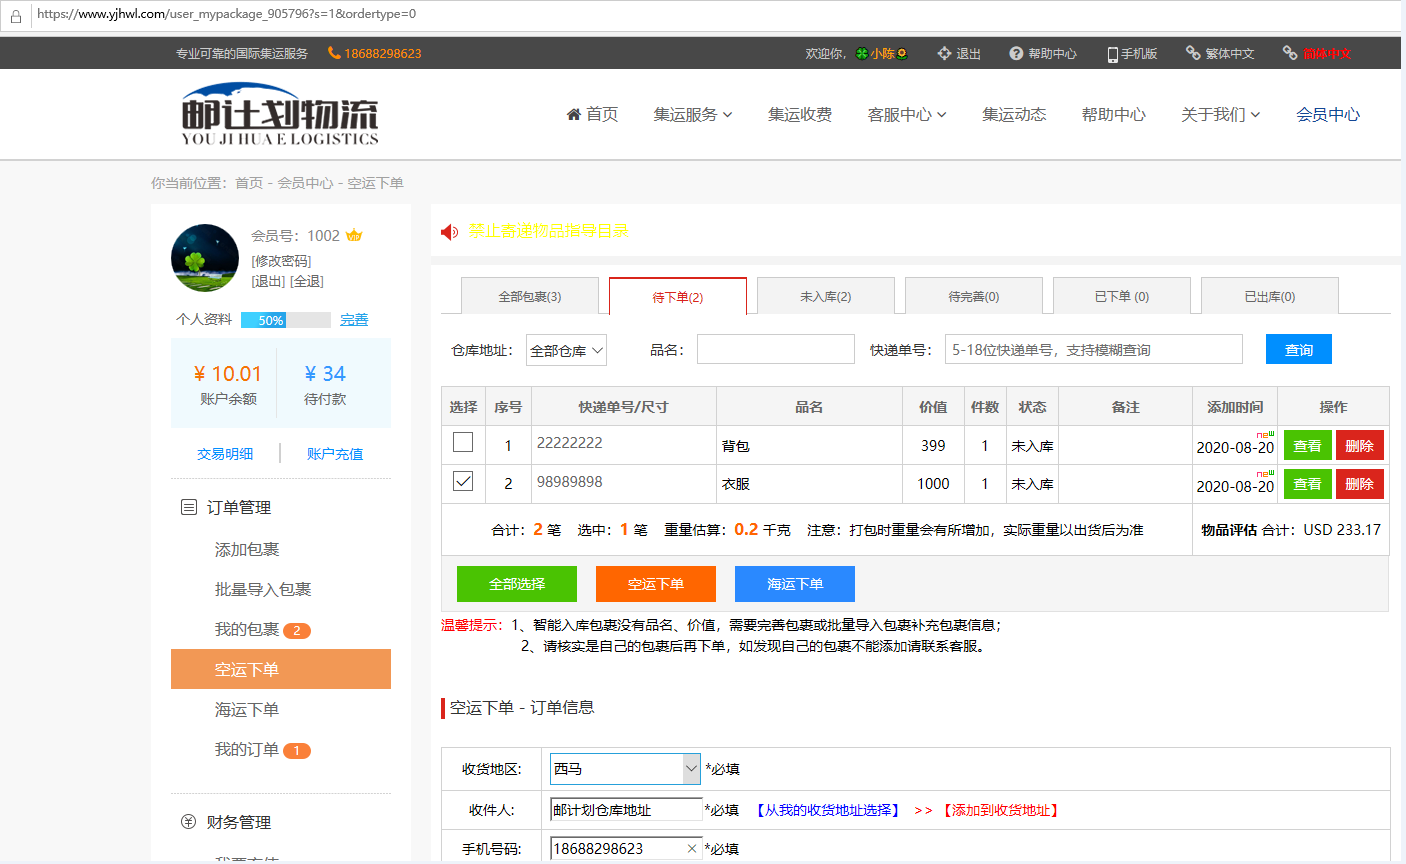This screenshot has height=864, width=1406.
Task: Open the 未入库(2) tab
Action: 826,296
